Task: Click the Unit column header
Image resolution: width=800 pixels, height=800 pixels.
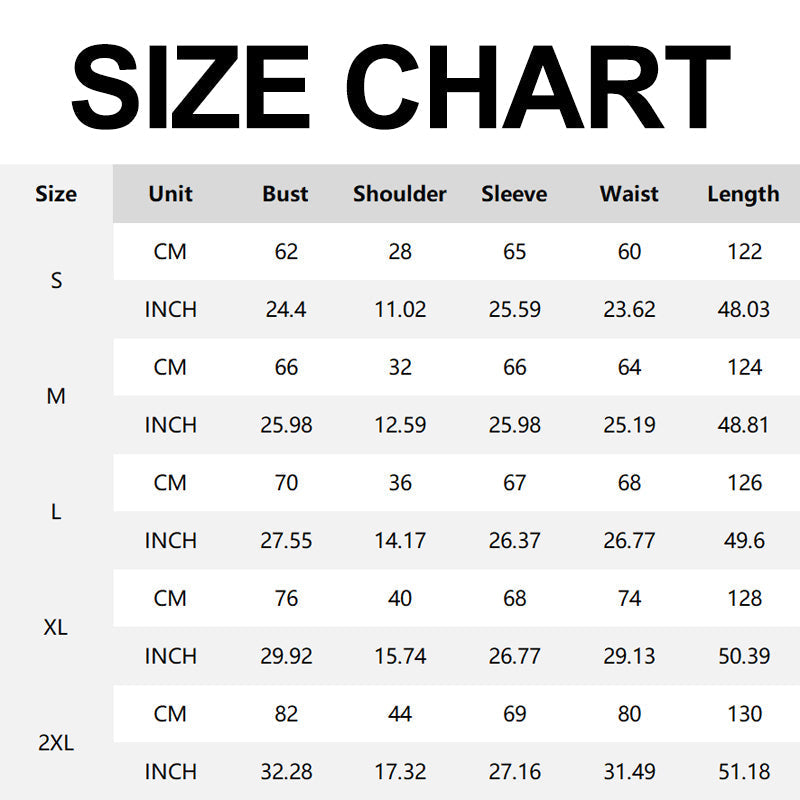Action: coord(170,194)
